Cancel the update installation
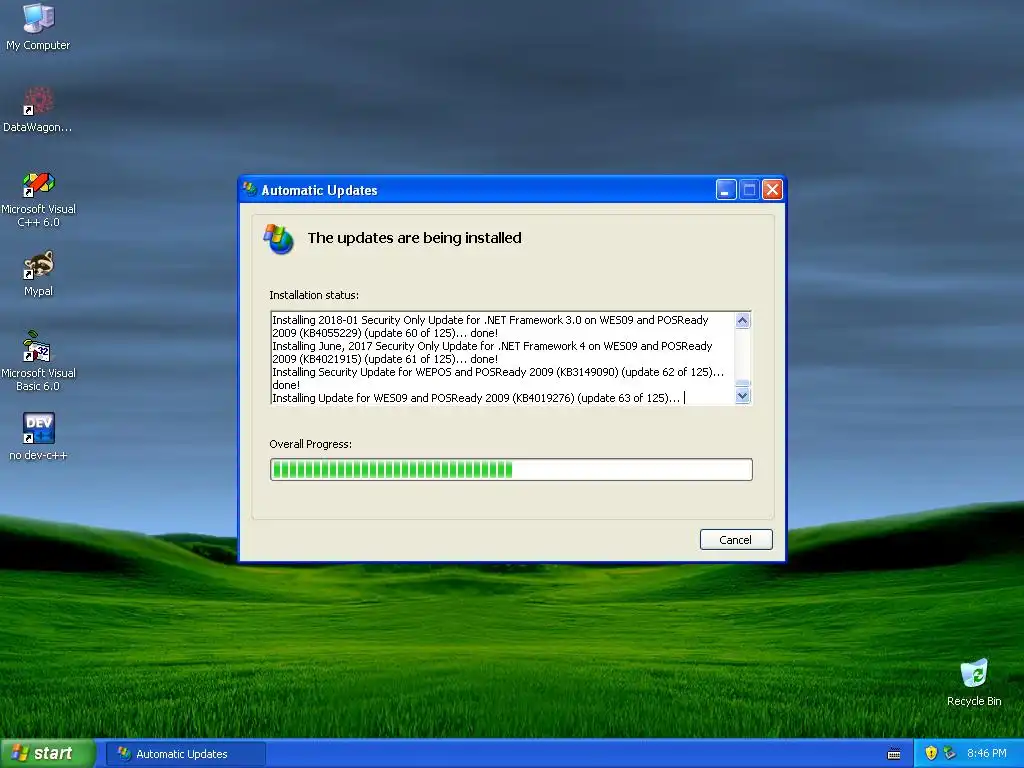Screen dimensions: 1024x768 [x=736, y=539]
